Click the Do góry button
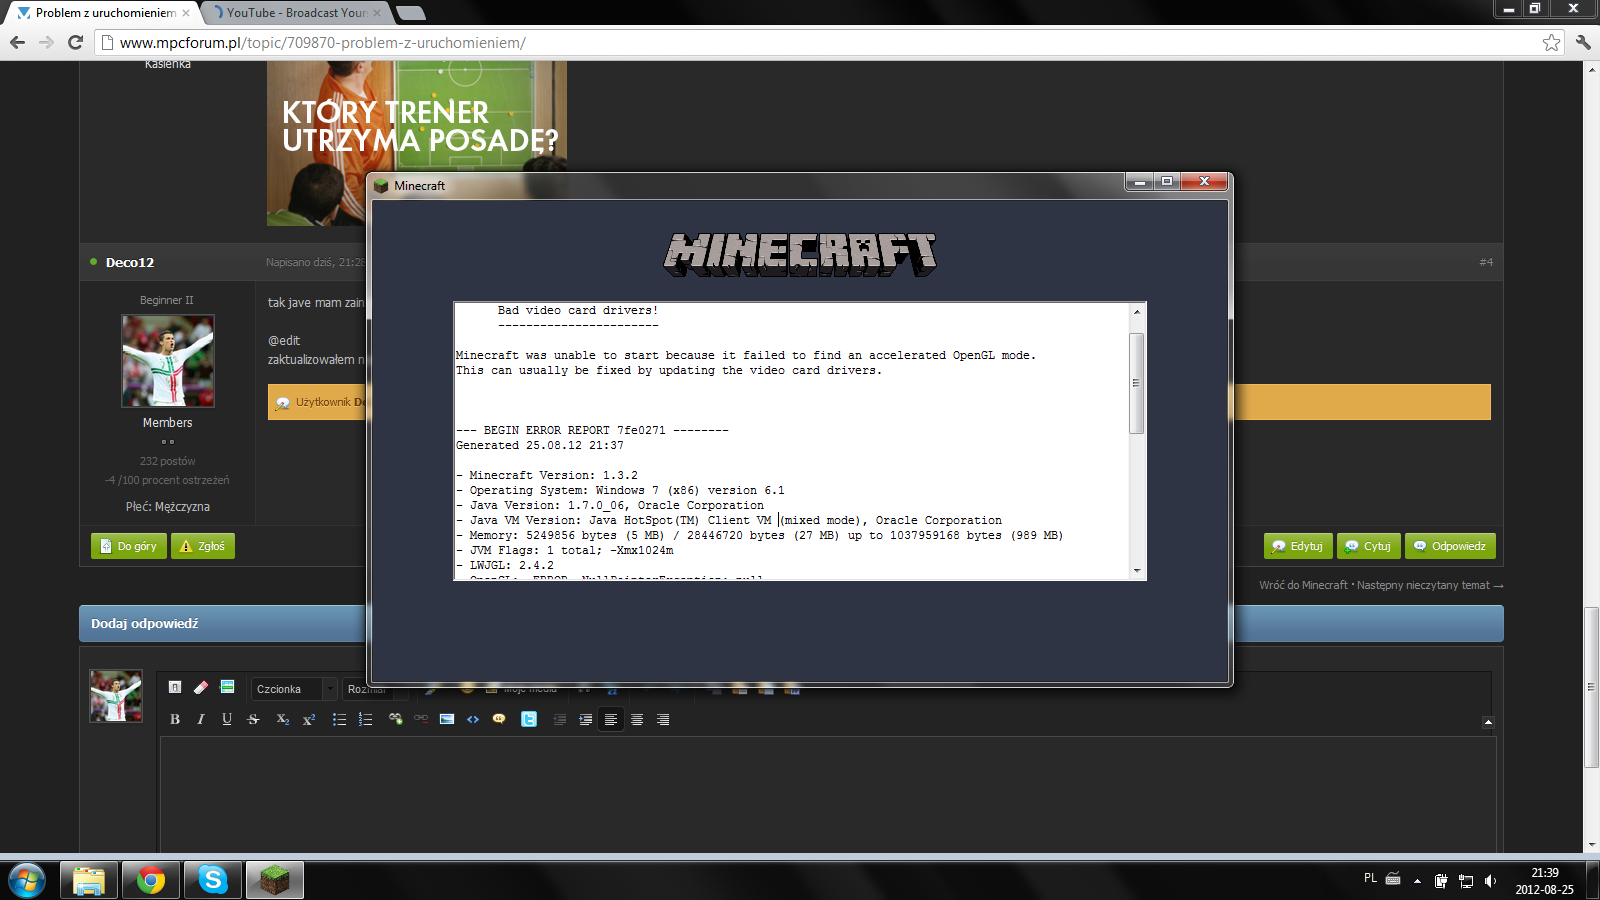The height and width of the screenshot is (900, 1600). click(x=129, y=546)
